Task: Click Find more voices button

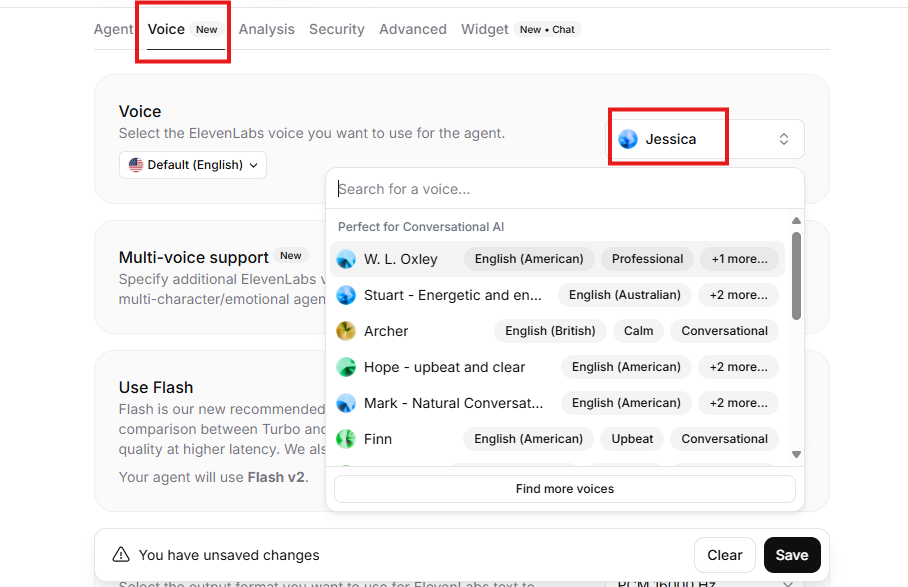Action: pyautogui.click(x=565, y=489)
